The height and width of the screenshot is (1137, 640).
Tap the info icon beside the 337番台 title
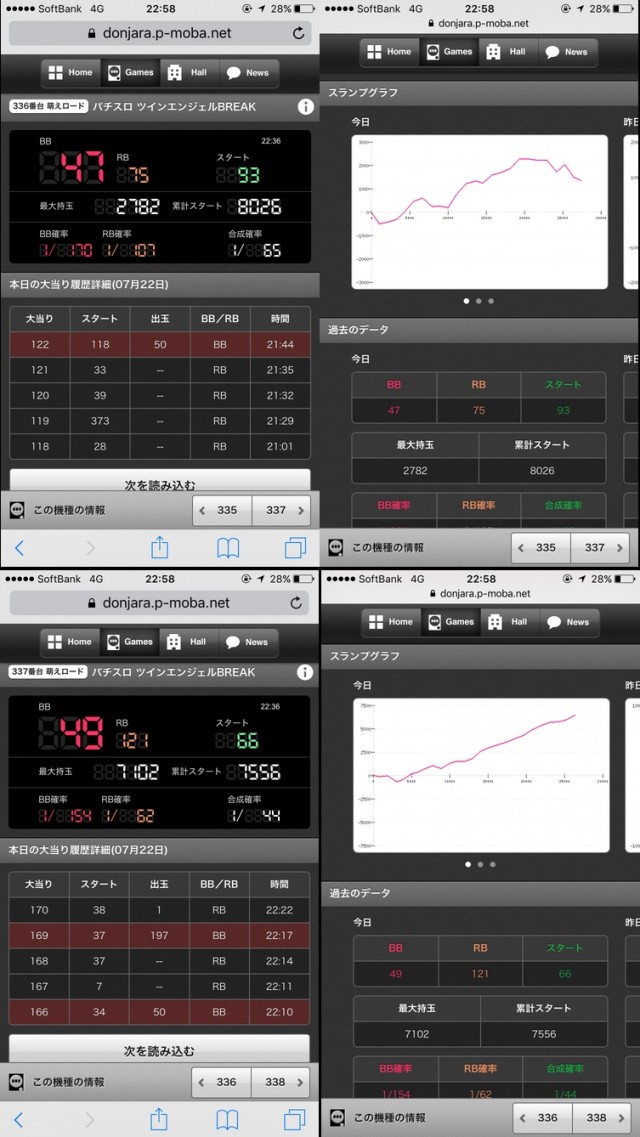[x=305, y=673]
